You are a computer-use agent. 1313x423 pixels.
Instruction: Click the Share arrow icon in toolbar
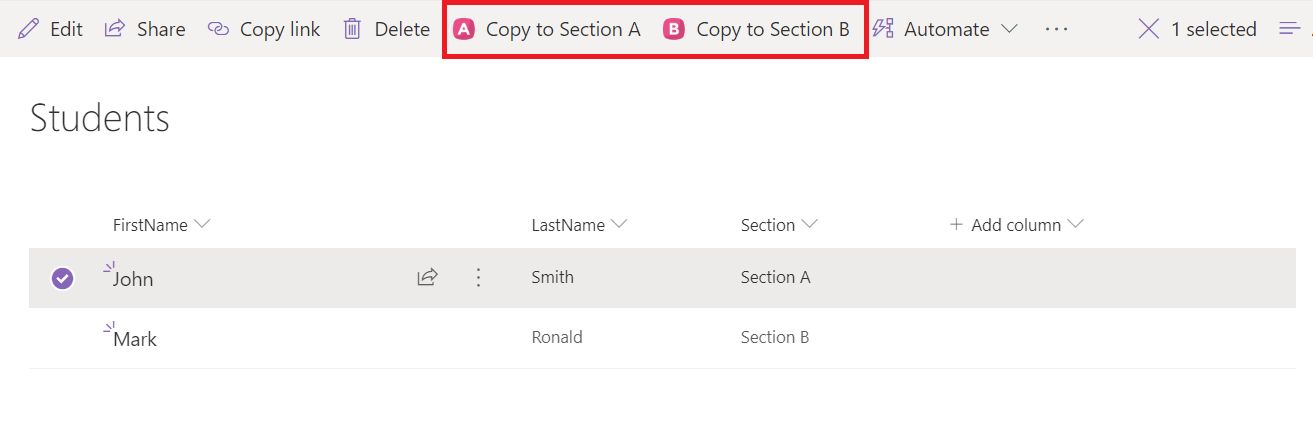coord(115,29)
